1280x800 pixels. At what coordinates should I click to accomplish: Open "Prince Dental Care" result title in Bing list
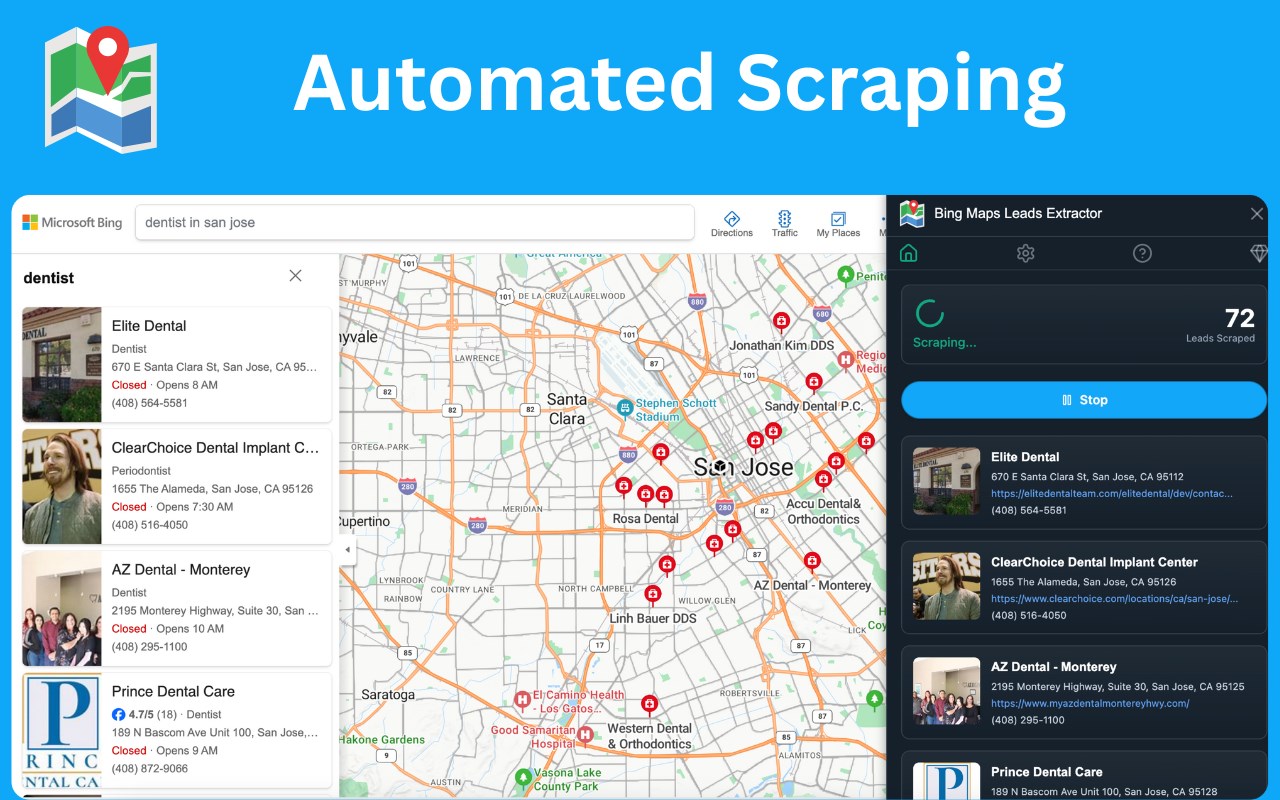tap(173, 692)
